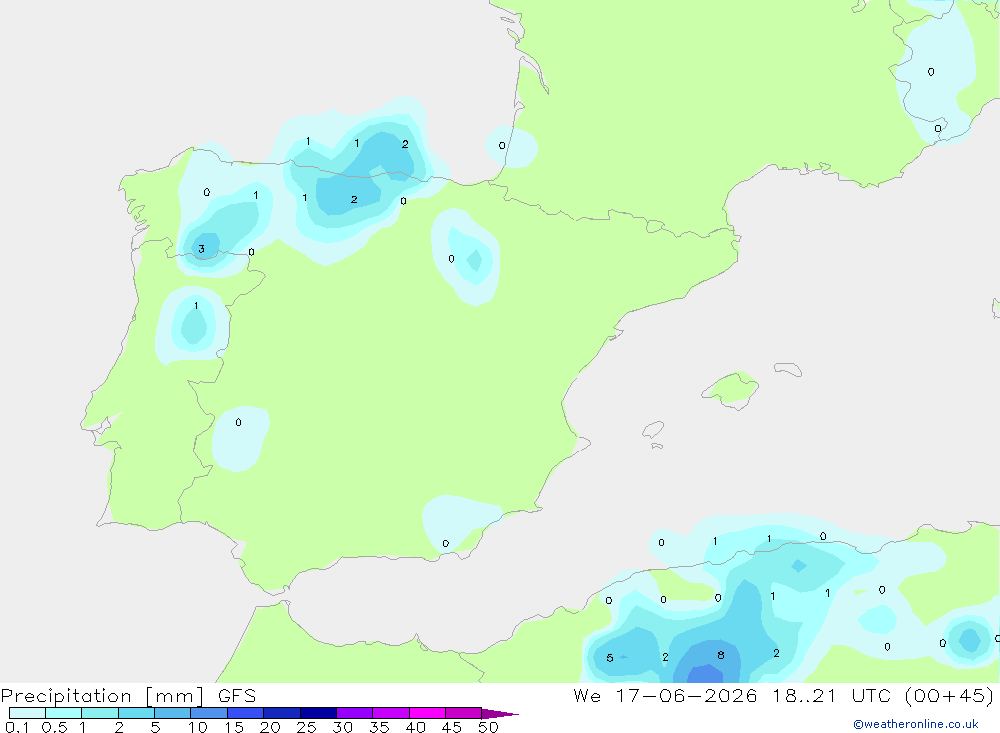
Task: Click the '25' legend scale label
Action: point(306,727)
